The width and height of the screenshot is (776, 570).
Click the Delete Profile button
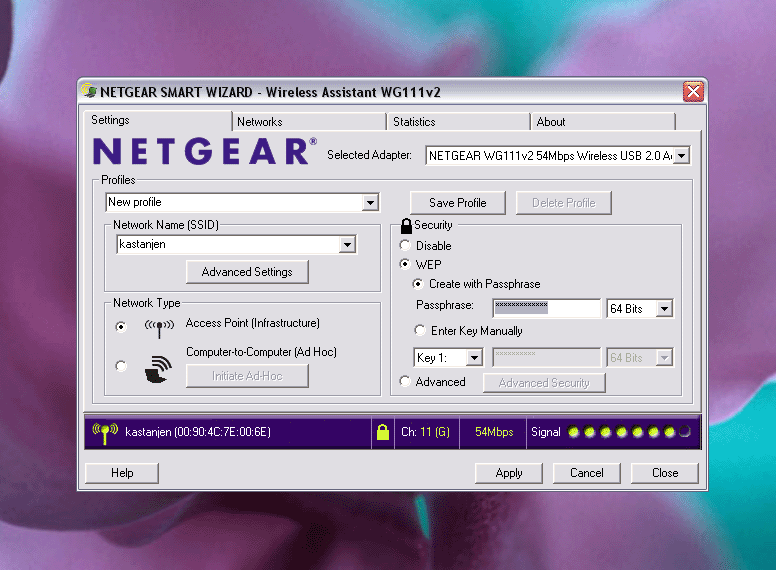pyautogui.click(x=564, y=203)
